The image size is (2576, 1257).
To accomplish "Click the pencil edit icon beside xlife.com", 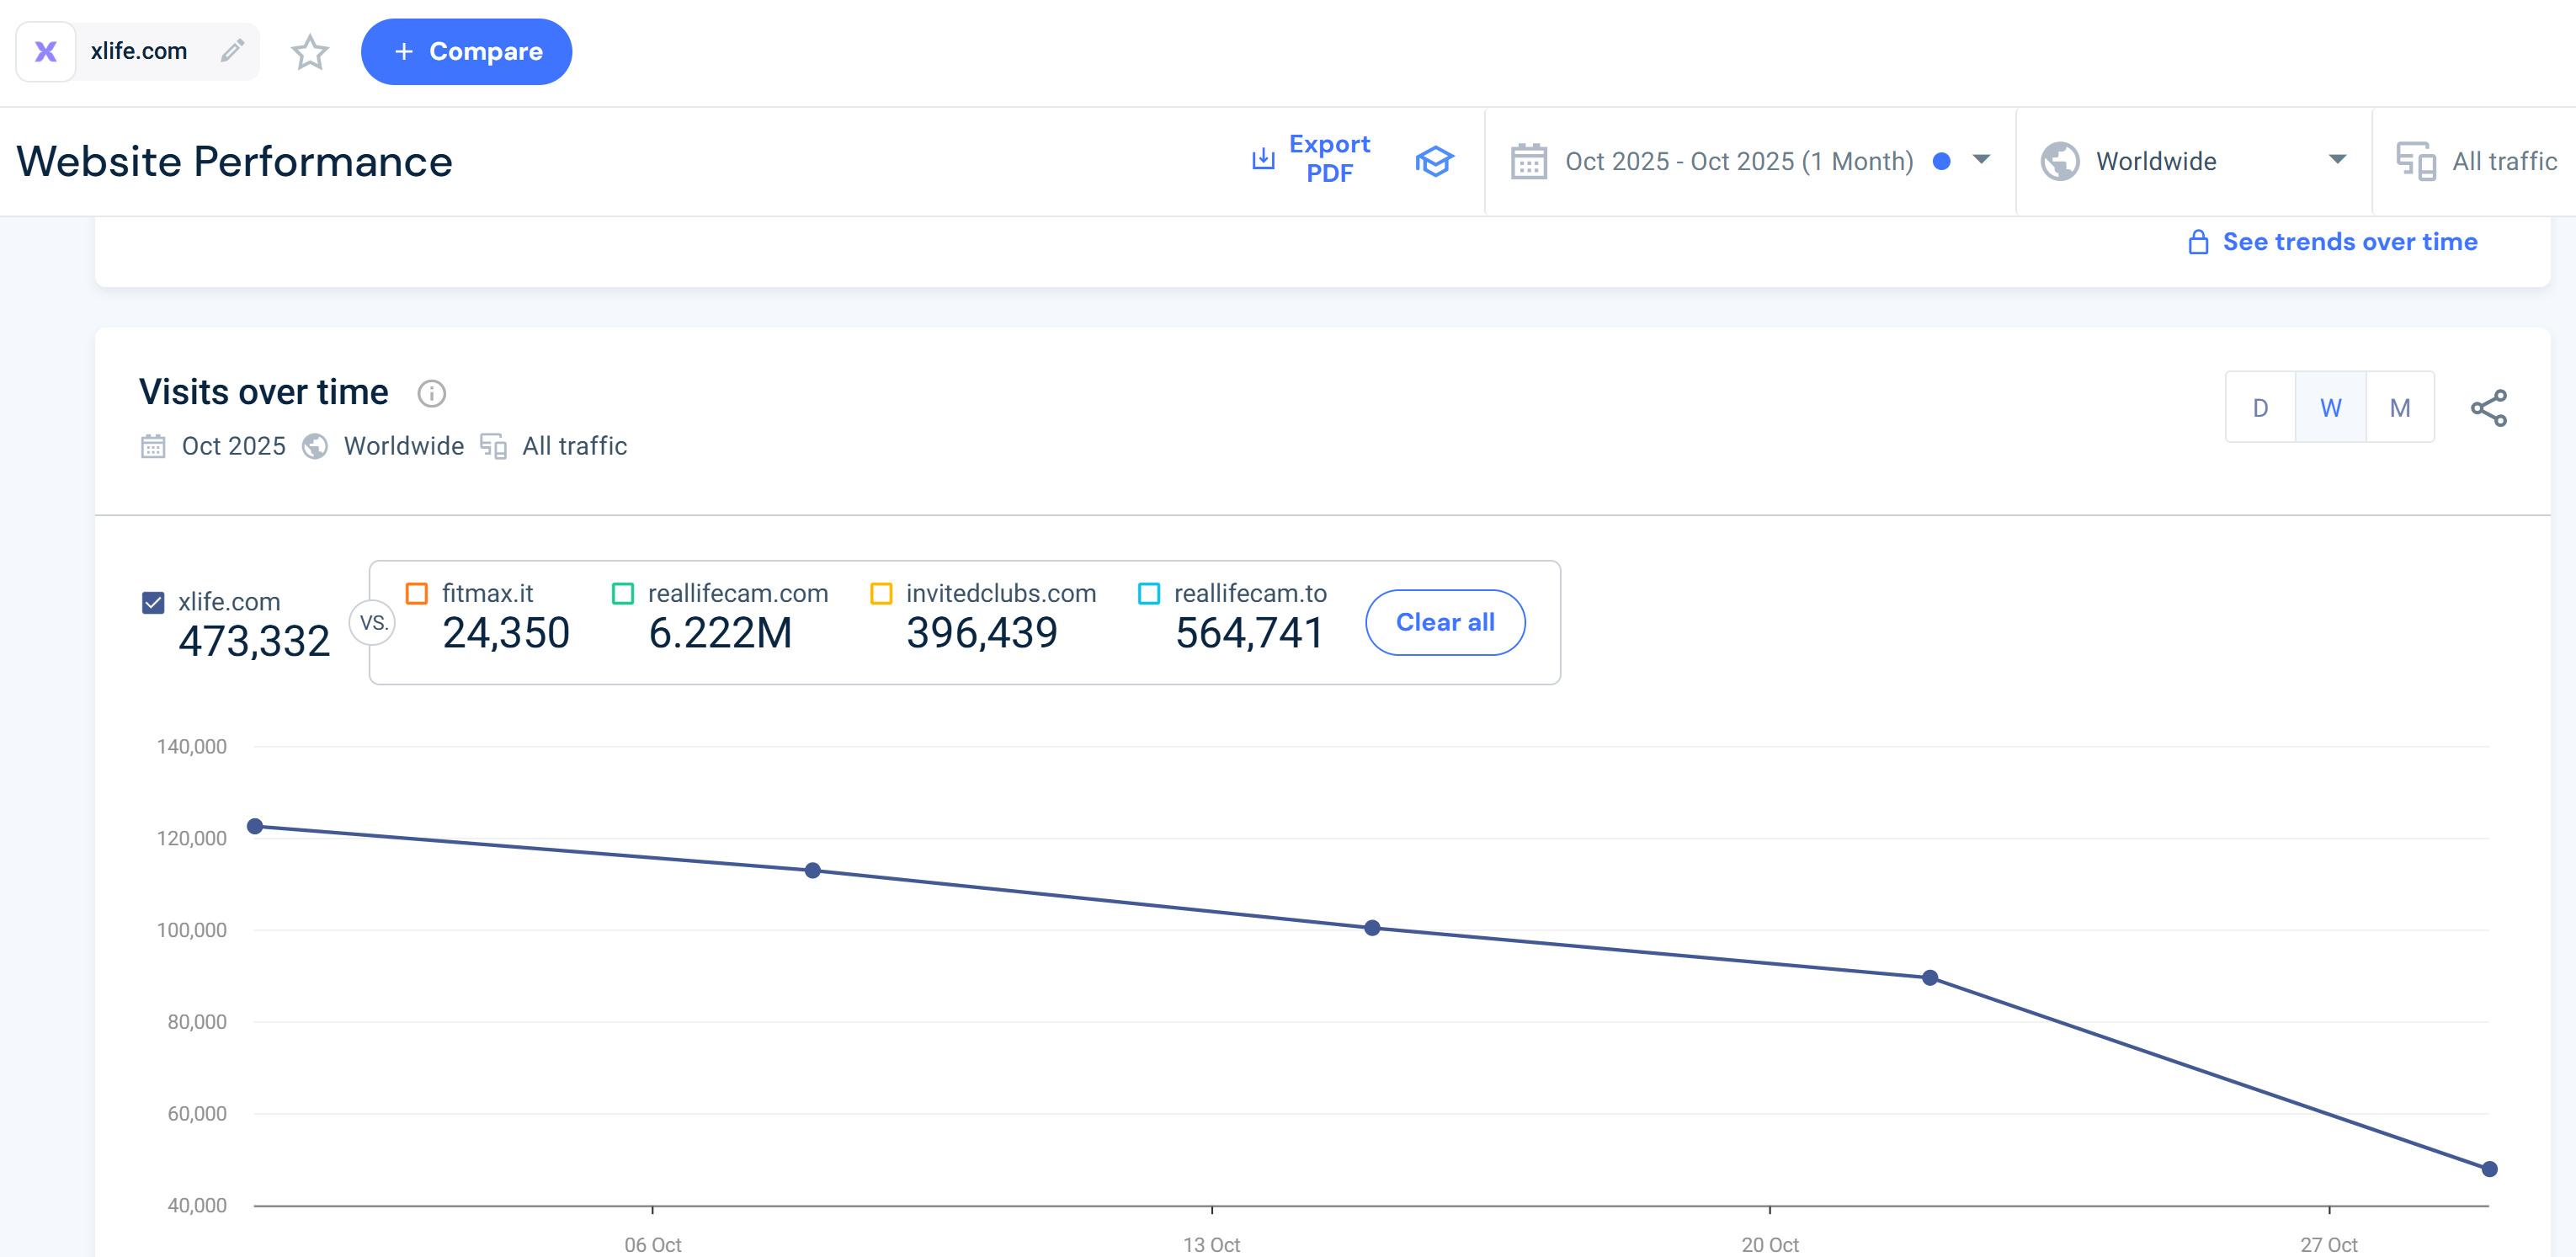I will tap(232, 51).
